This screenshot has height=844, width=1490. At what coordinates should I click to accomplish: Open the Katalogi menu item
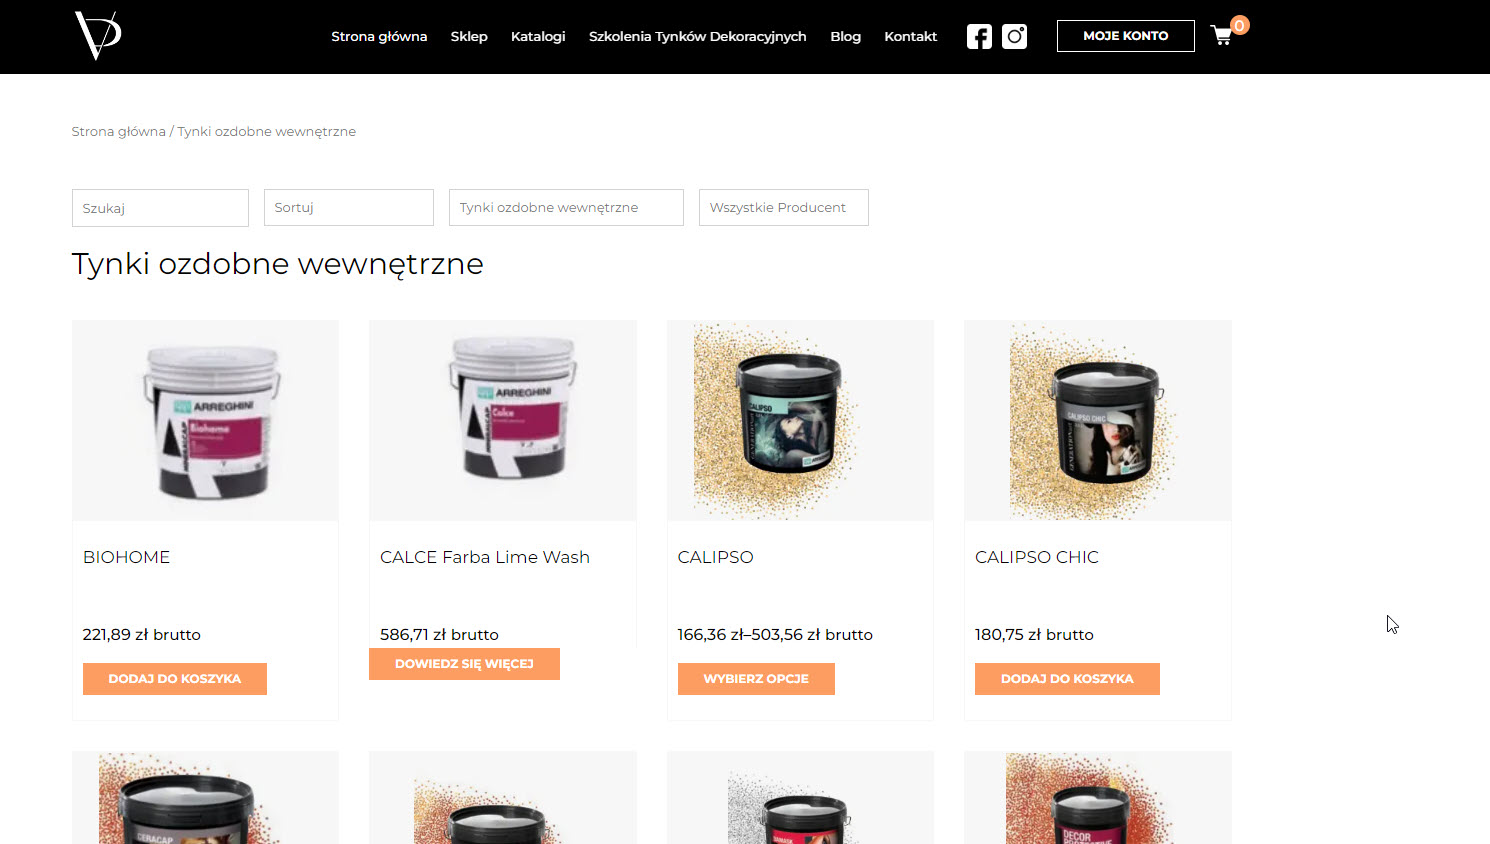[538, 36]
